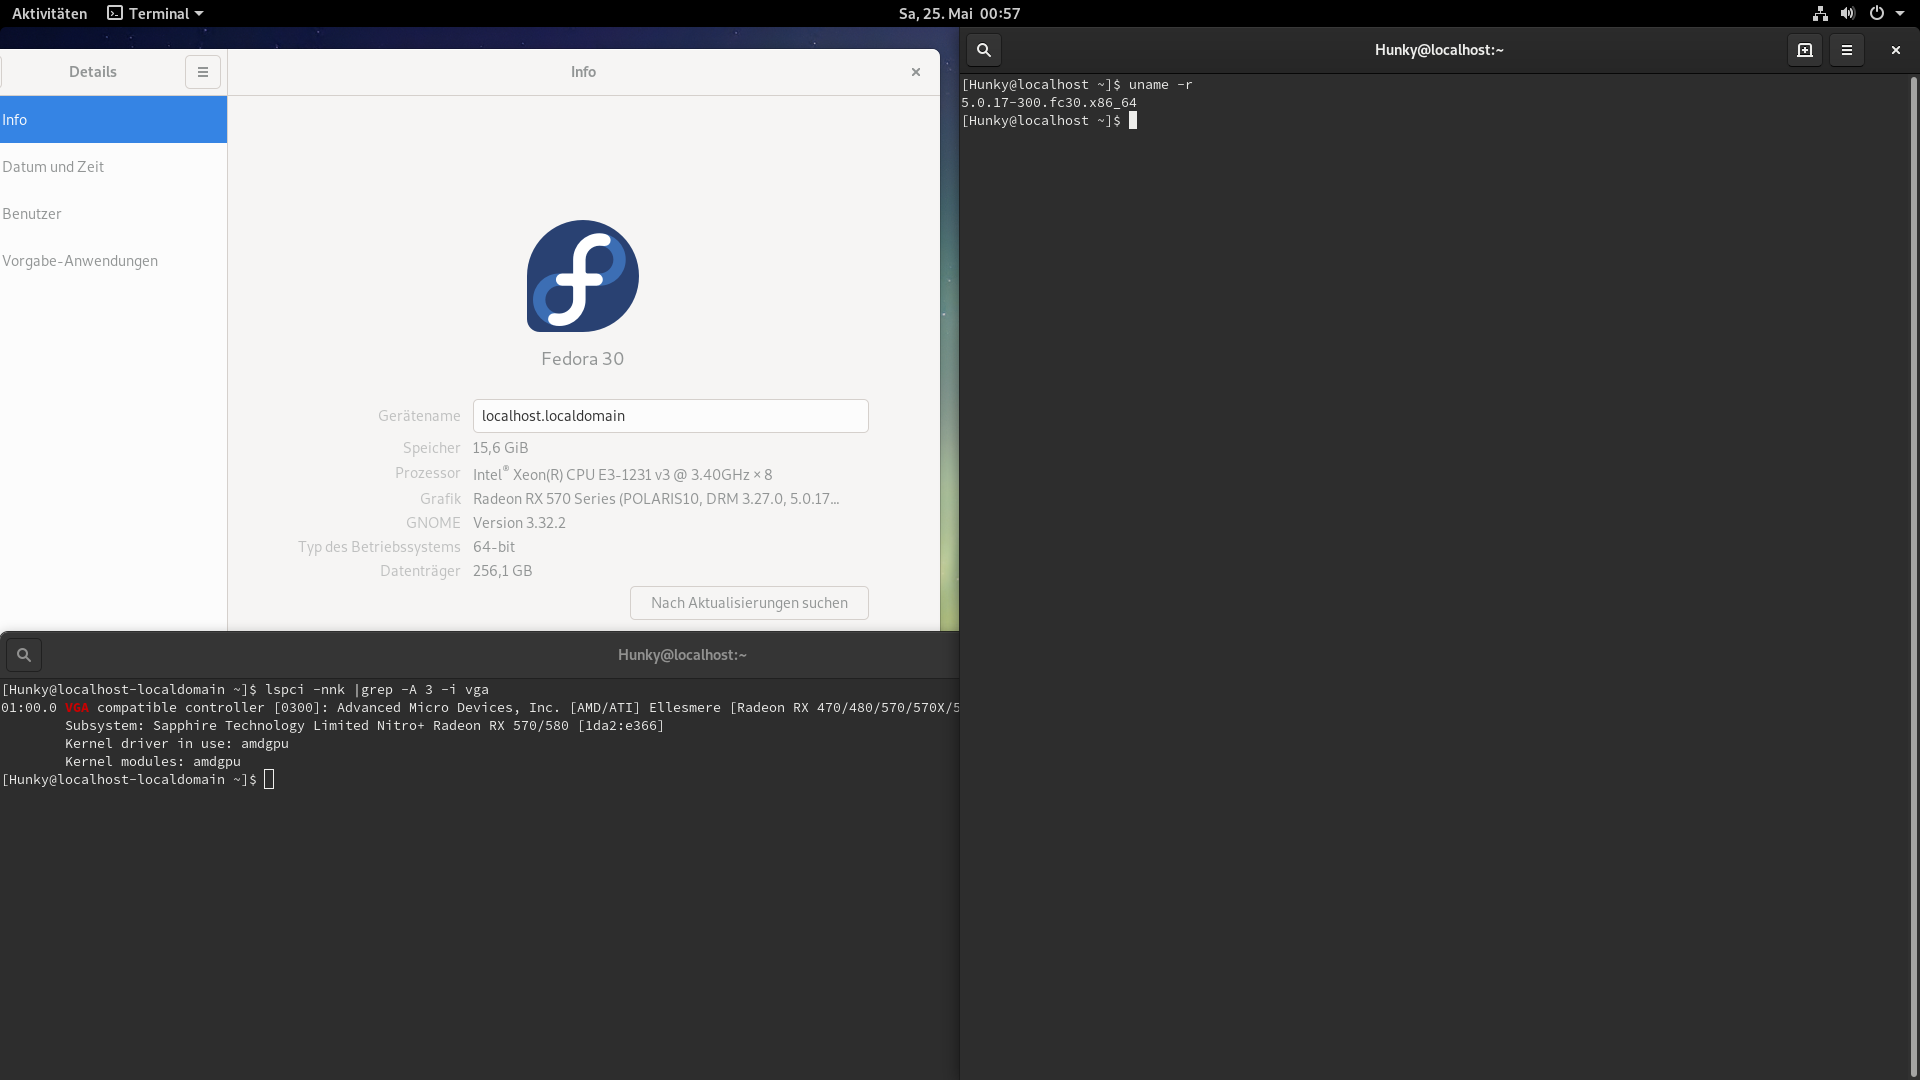Open the clock and calendar popover

959,13
